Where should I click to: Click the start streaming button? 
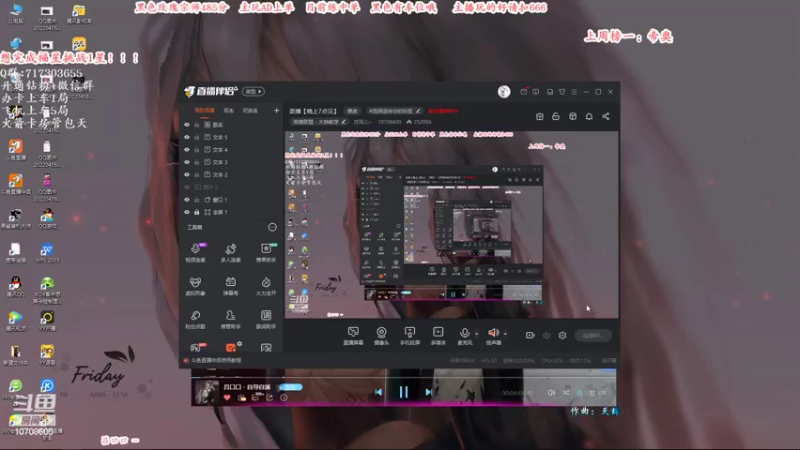click(x=593, y=335)
